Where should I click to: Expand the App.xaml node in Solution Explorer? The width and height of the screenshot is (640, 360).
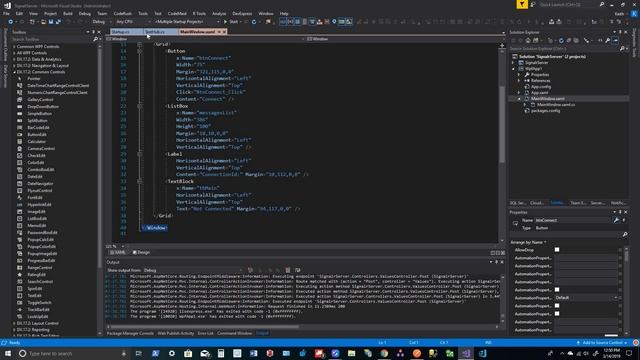[519, 93]
